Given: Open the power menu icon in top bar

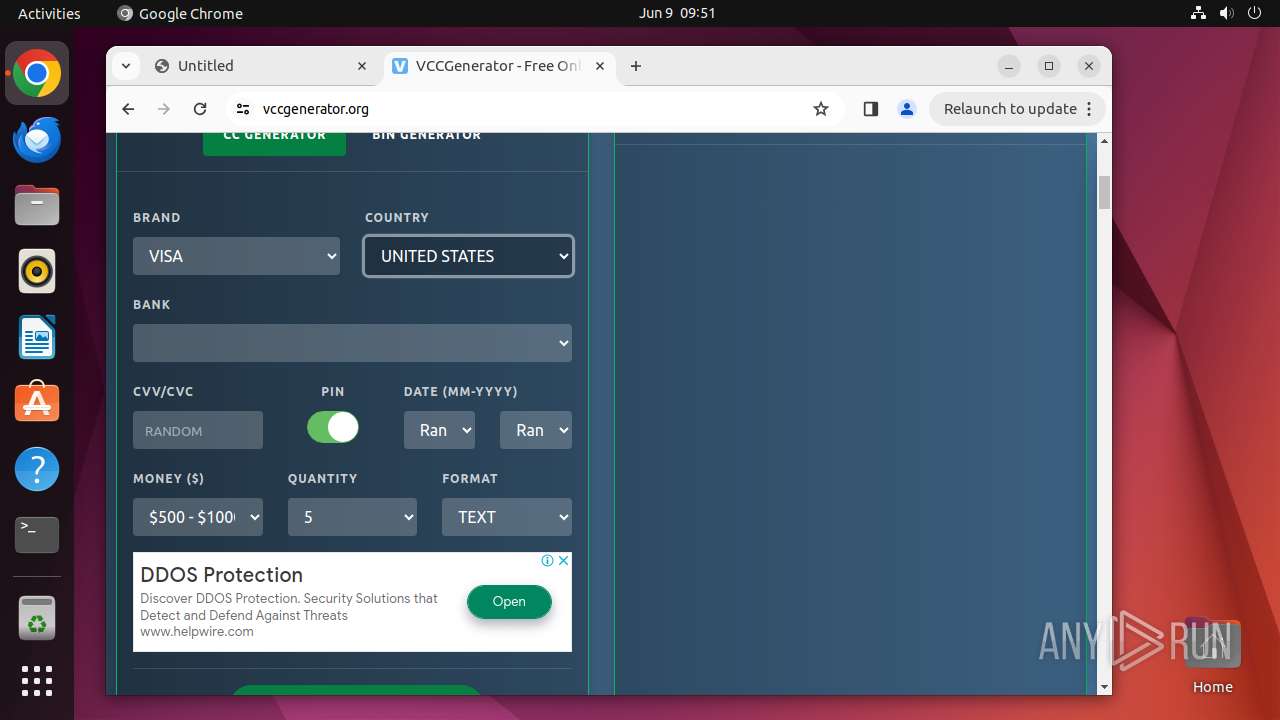Looking at the screenshot, I should (1255, 13).
